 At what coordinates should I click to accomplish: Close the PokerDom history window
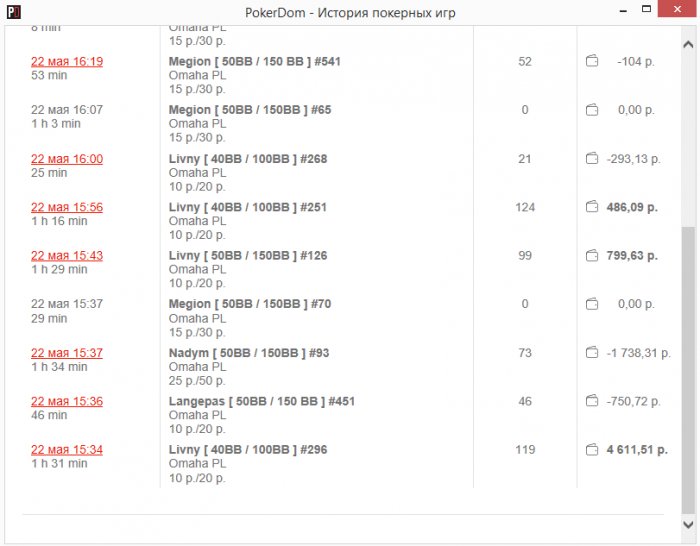click(x=677, y=9)
